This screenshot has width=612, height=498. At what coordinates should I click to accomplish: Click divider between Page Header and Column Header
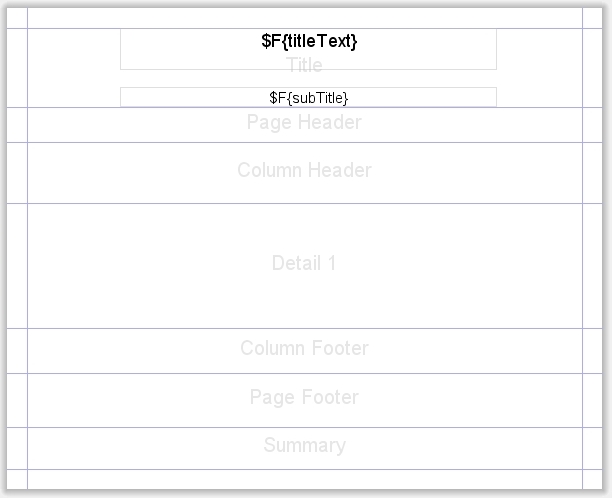point(304,142)
